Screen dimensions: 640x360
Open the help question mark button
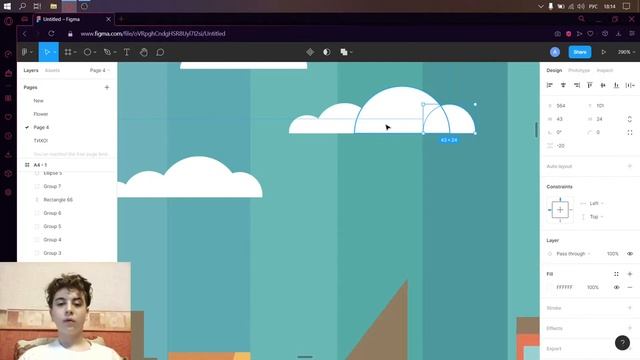622,343
